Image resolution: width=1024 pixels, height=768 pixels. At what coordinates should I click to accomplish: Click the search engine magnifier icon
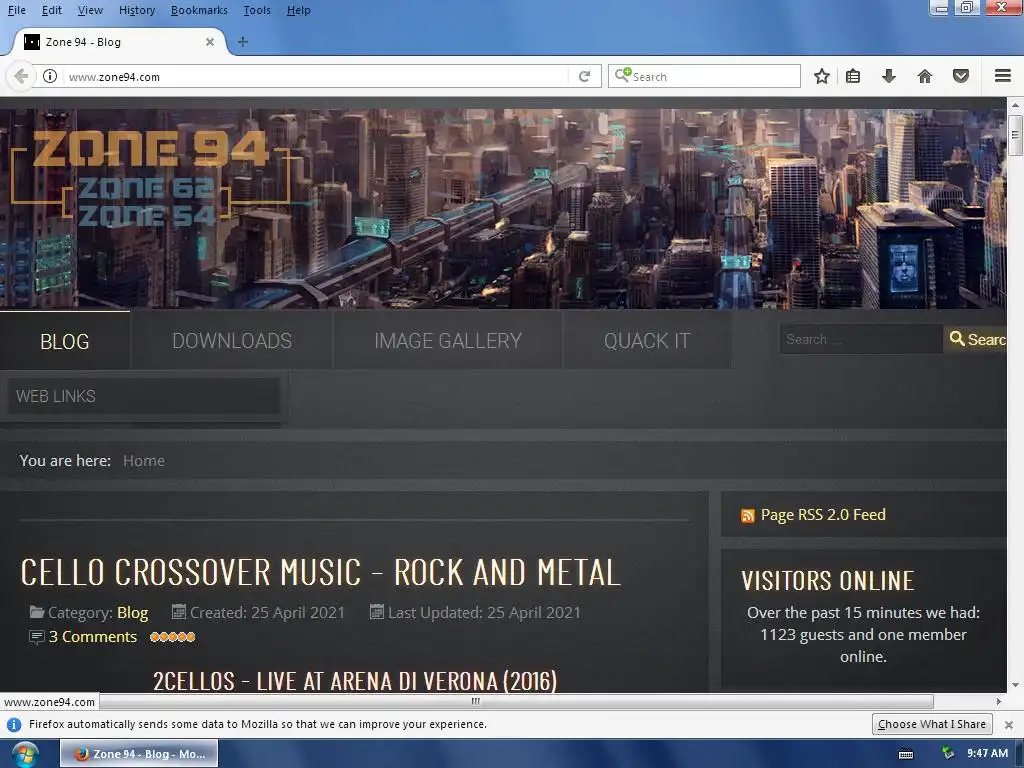pyautogui.click(x=622, y=74)
